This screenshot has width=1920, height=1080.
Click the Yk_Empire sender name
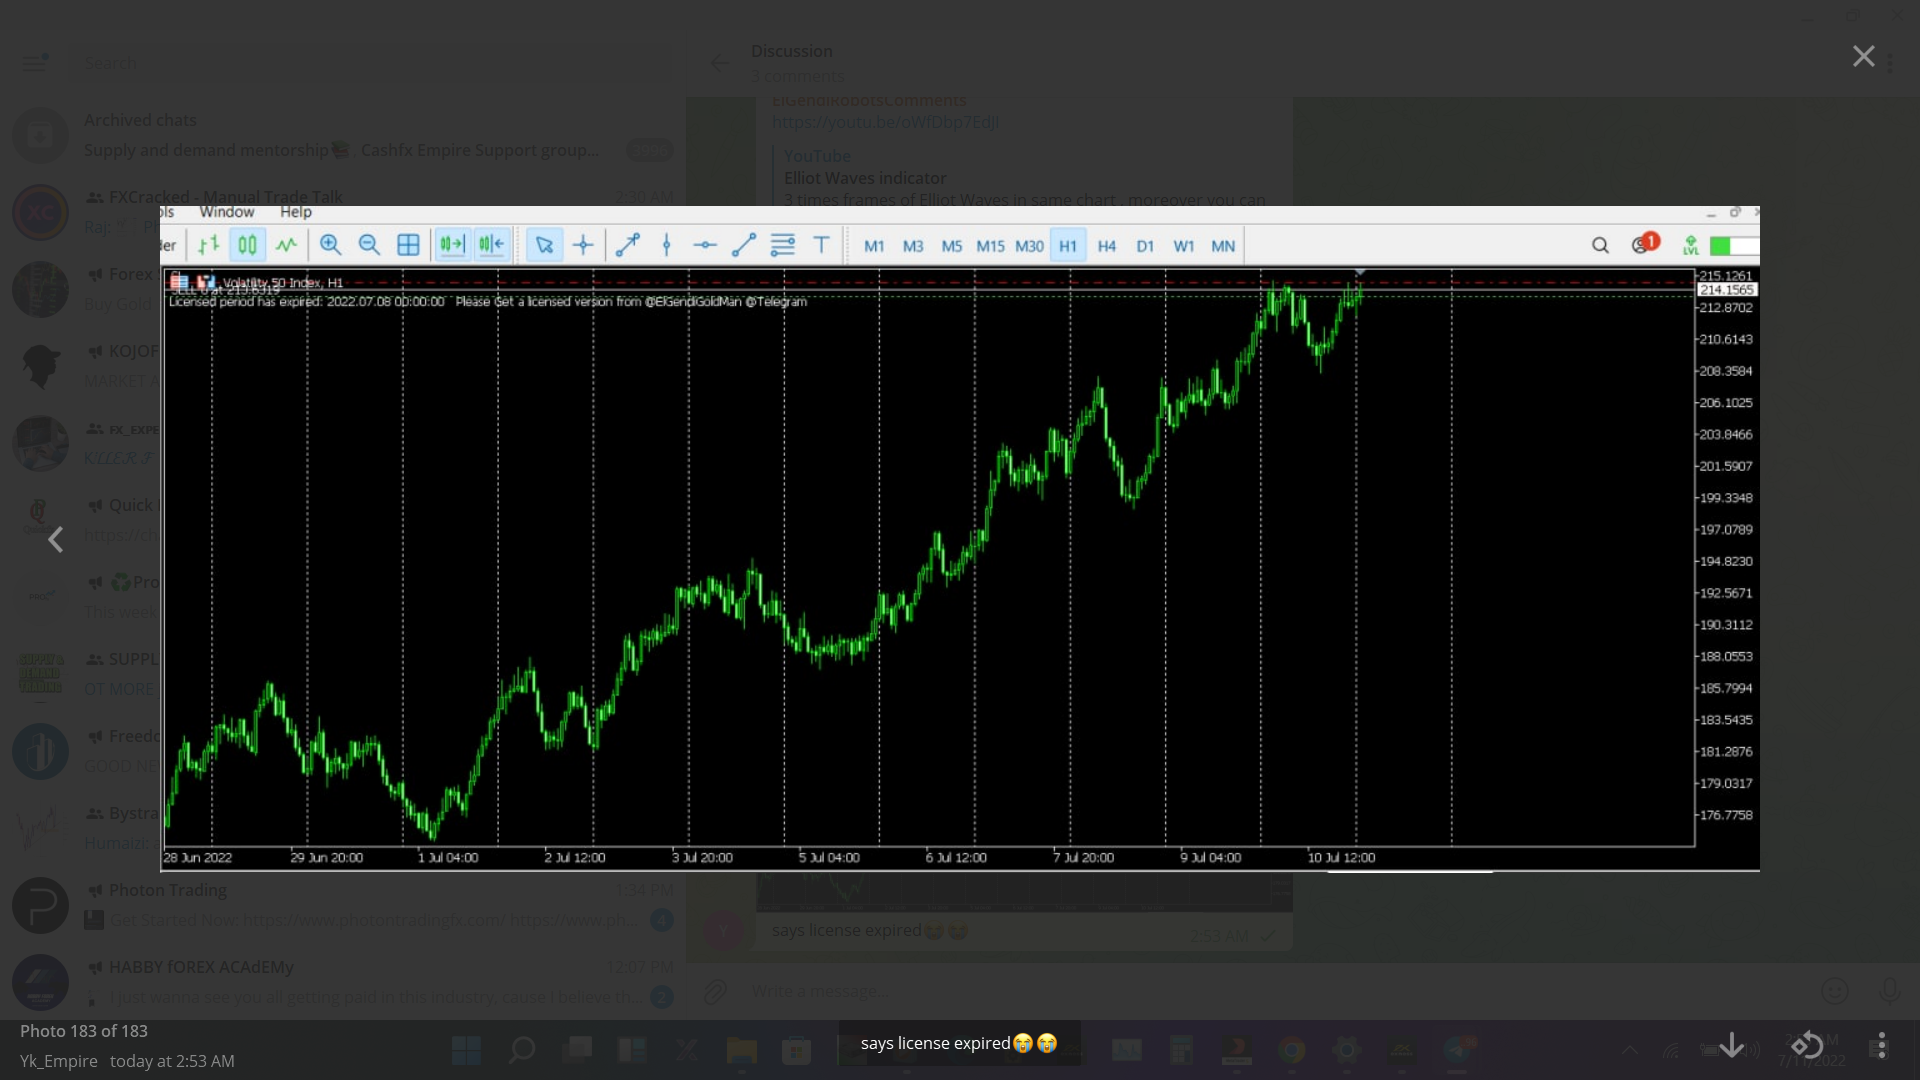[x=59, y=1061]
